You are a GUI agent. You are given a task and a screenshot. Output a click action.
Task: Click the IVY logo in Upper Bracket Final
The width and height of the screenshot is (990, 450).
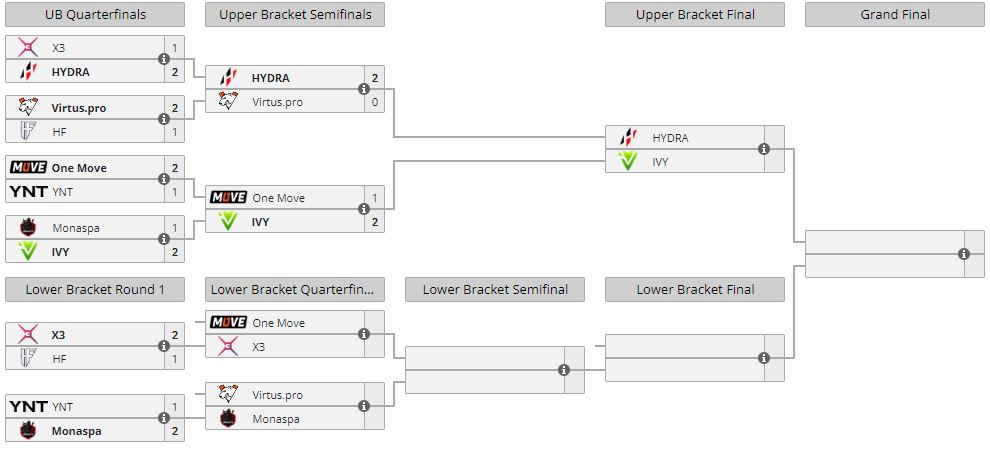coord(628,161)
